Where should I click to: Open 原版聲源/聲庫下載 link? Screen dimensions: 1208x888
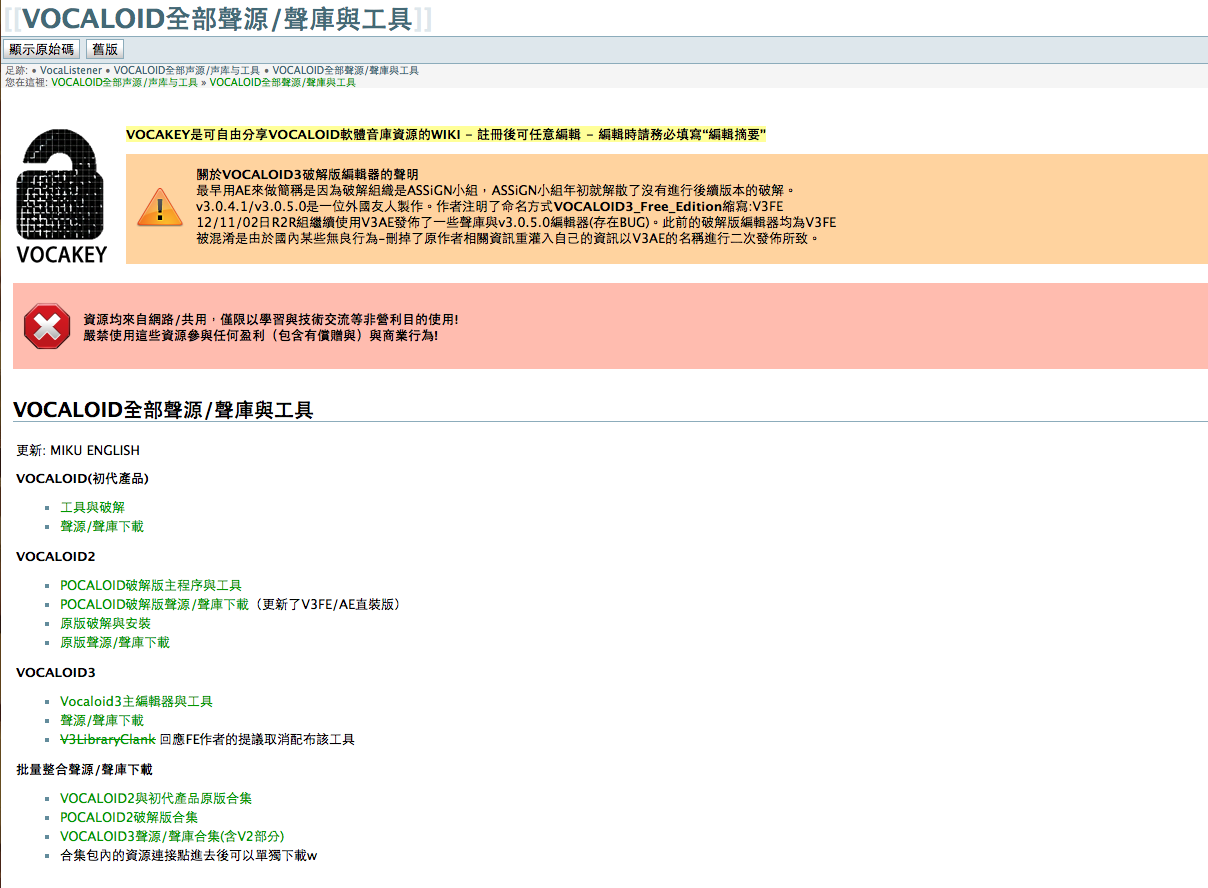click(115, 642)
